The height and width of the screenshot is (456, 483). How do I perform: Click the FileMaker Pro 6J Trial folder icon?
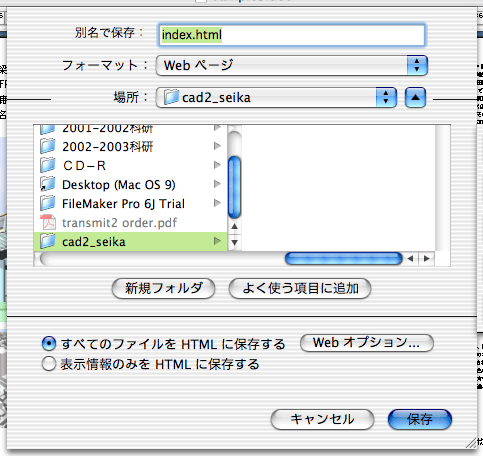(x=48, y=203)
